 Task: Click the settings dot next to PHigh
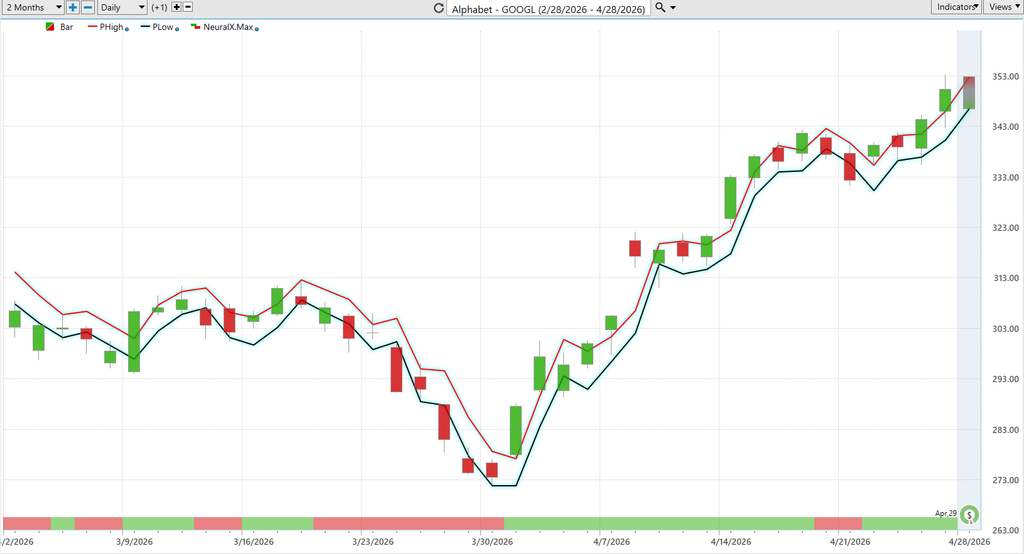tap(127, 29)
